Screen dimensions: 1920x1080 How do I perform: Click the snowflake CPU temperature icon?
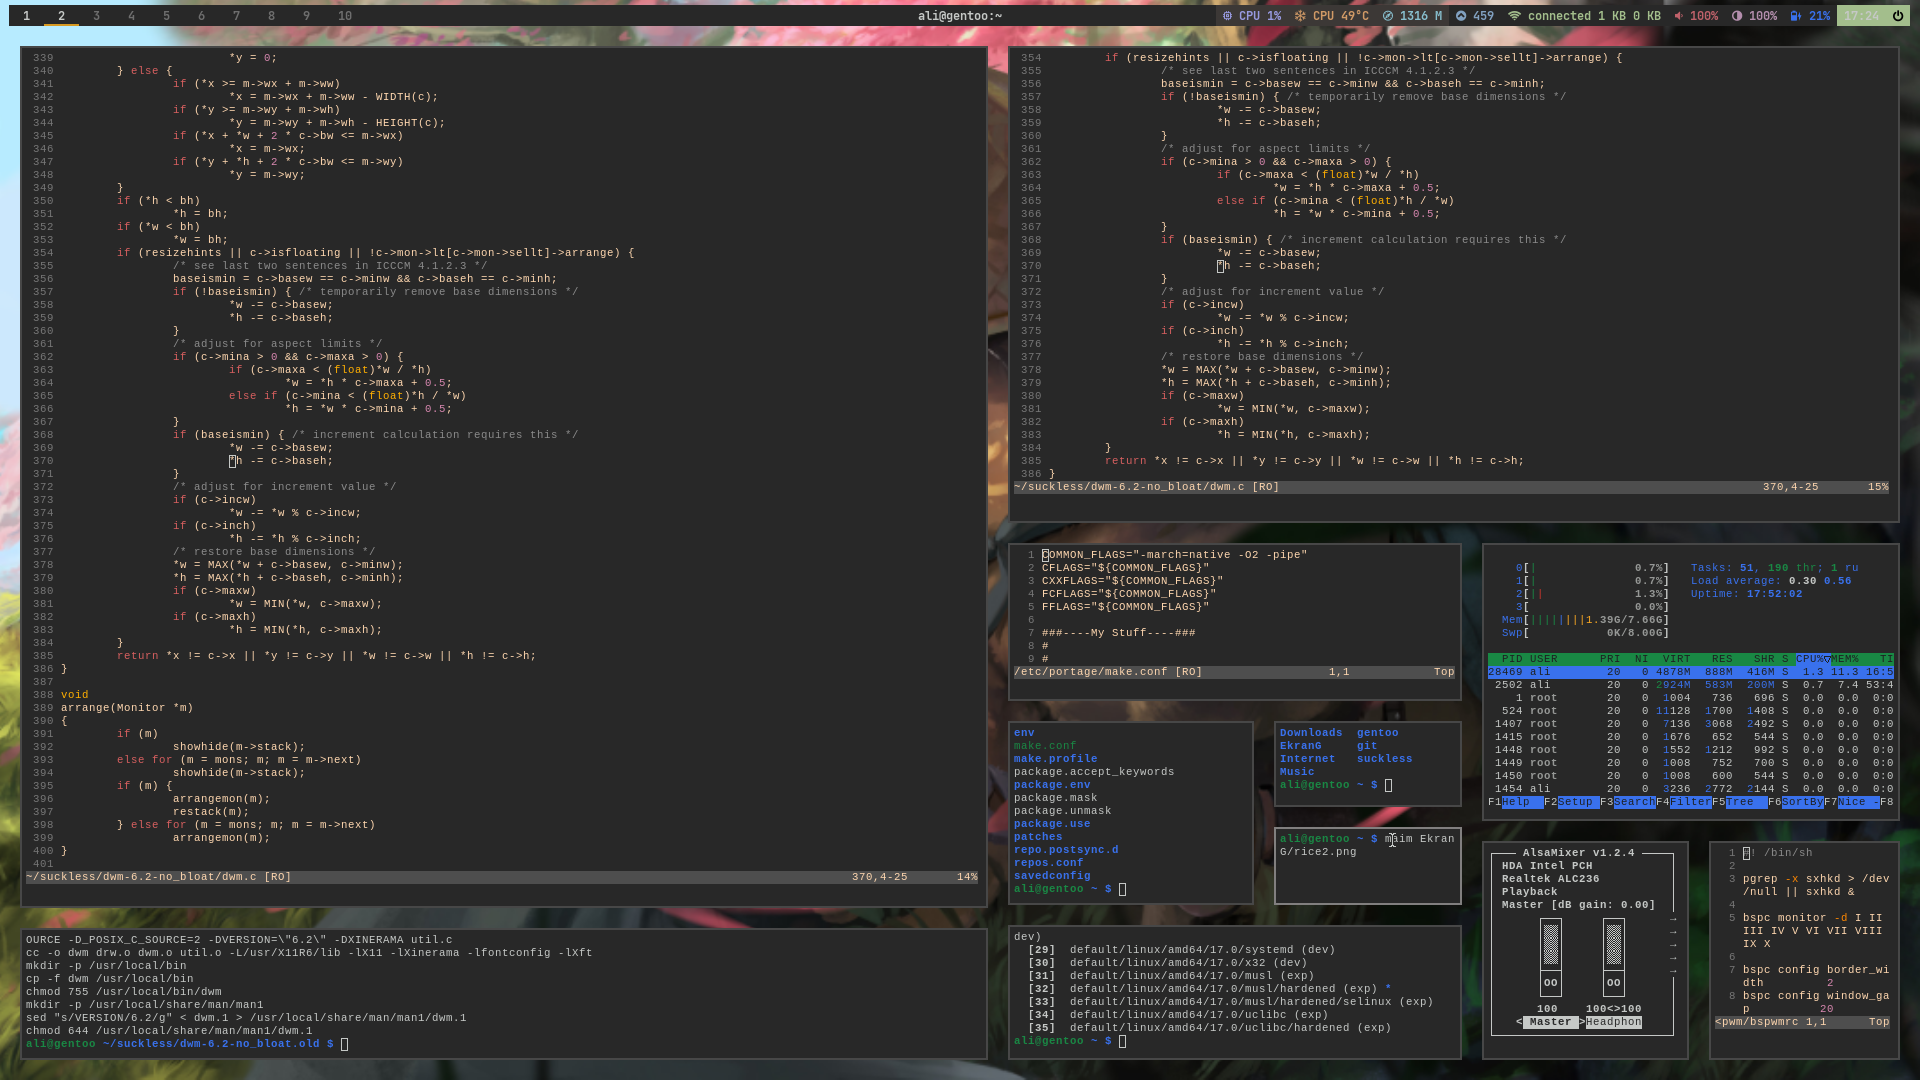point(1300,16)
